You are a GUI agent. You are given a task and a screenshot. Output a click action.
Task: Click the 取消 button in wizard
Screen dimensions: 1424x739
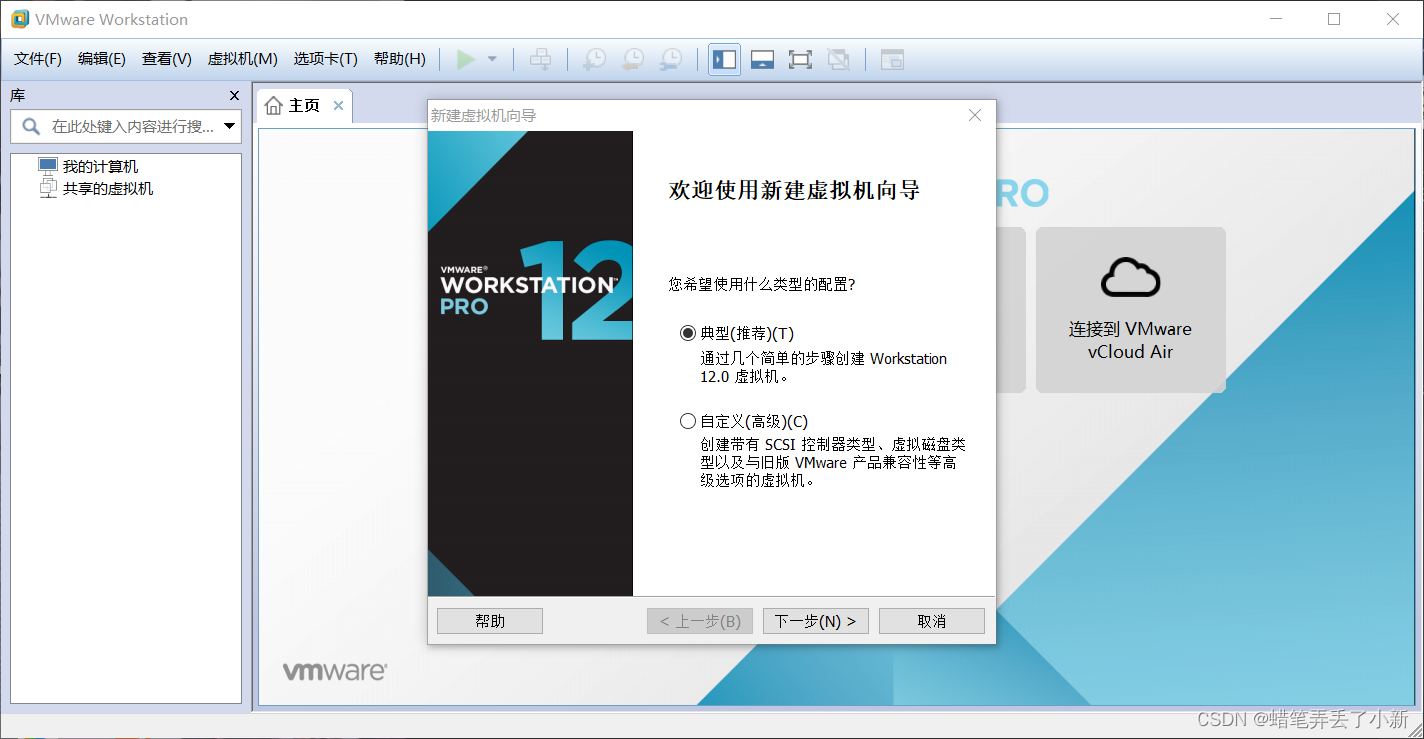(932, 621)
